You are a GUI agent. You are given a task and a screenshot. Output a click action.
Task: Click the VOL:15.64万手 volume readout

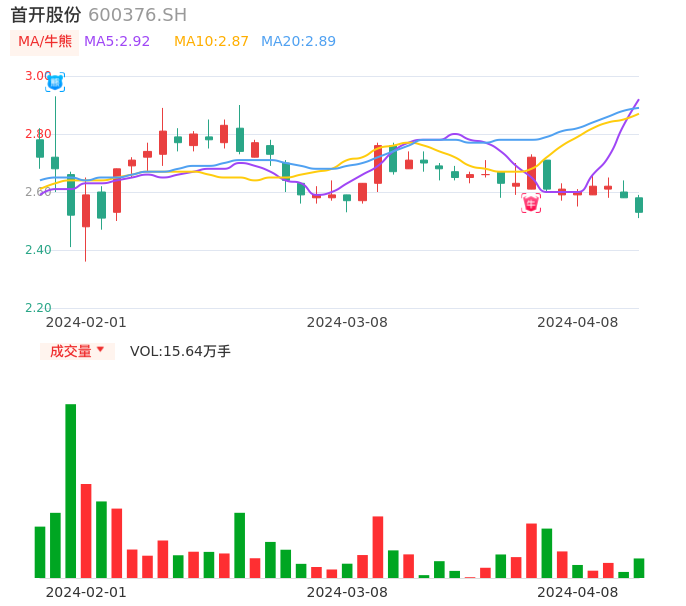coord(180,351)
